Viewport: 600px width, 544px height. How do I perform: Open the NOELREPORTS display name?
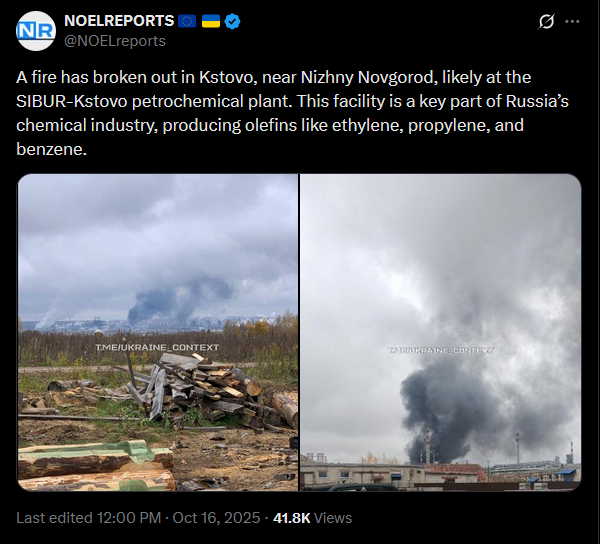[119, 21]
